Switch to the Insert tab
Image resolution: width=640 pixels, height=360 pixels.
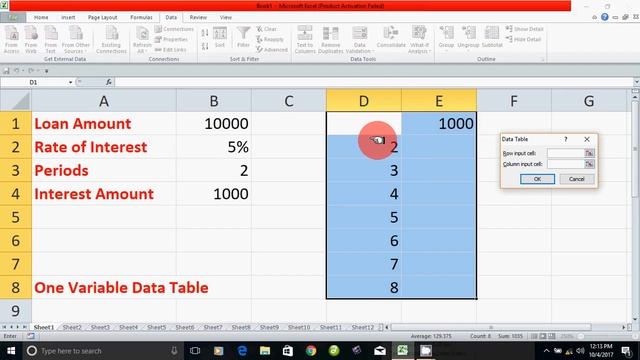[x=68, y=18]
